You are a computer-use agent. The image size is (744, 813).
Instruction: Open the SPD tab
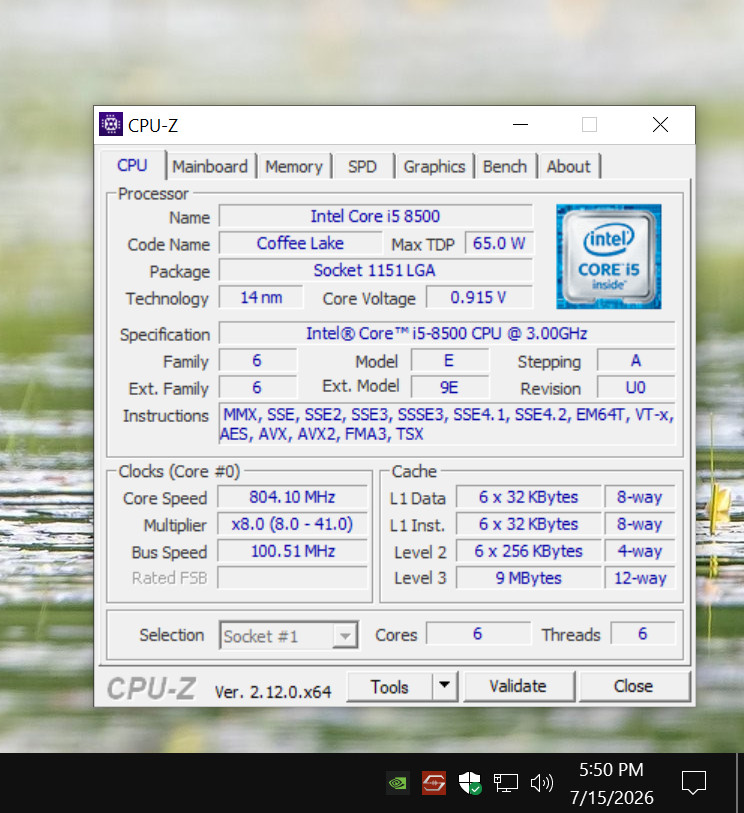tap(362, 166)
